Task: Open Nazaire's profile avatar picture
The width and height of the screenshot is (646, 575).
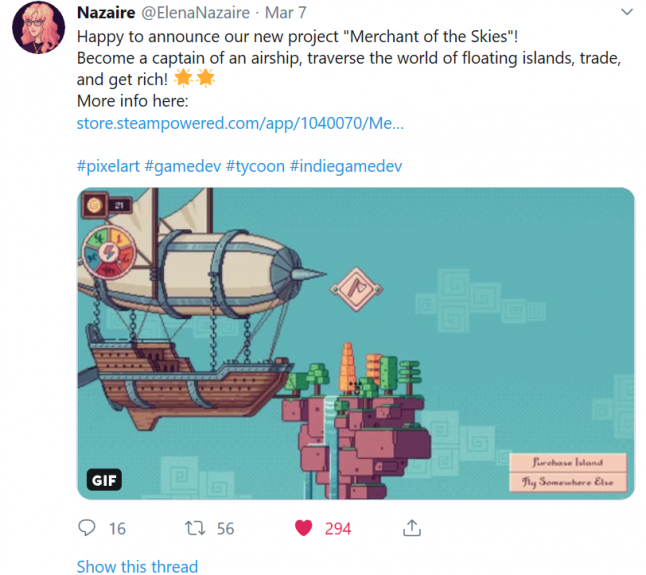Action: click(x=38, y=28)
